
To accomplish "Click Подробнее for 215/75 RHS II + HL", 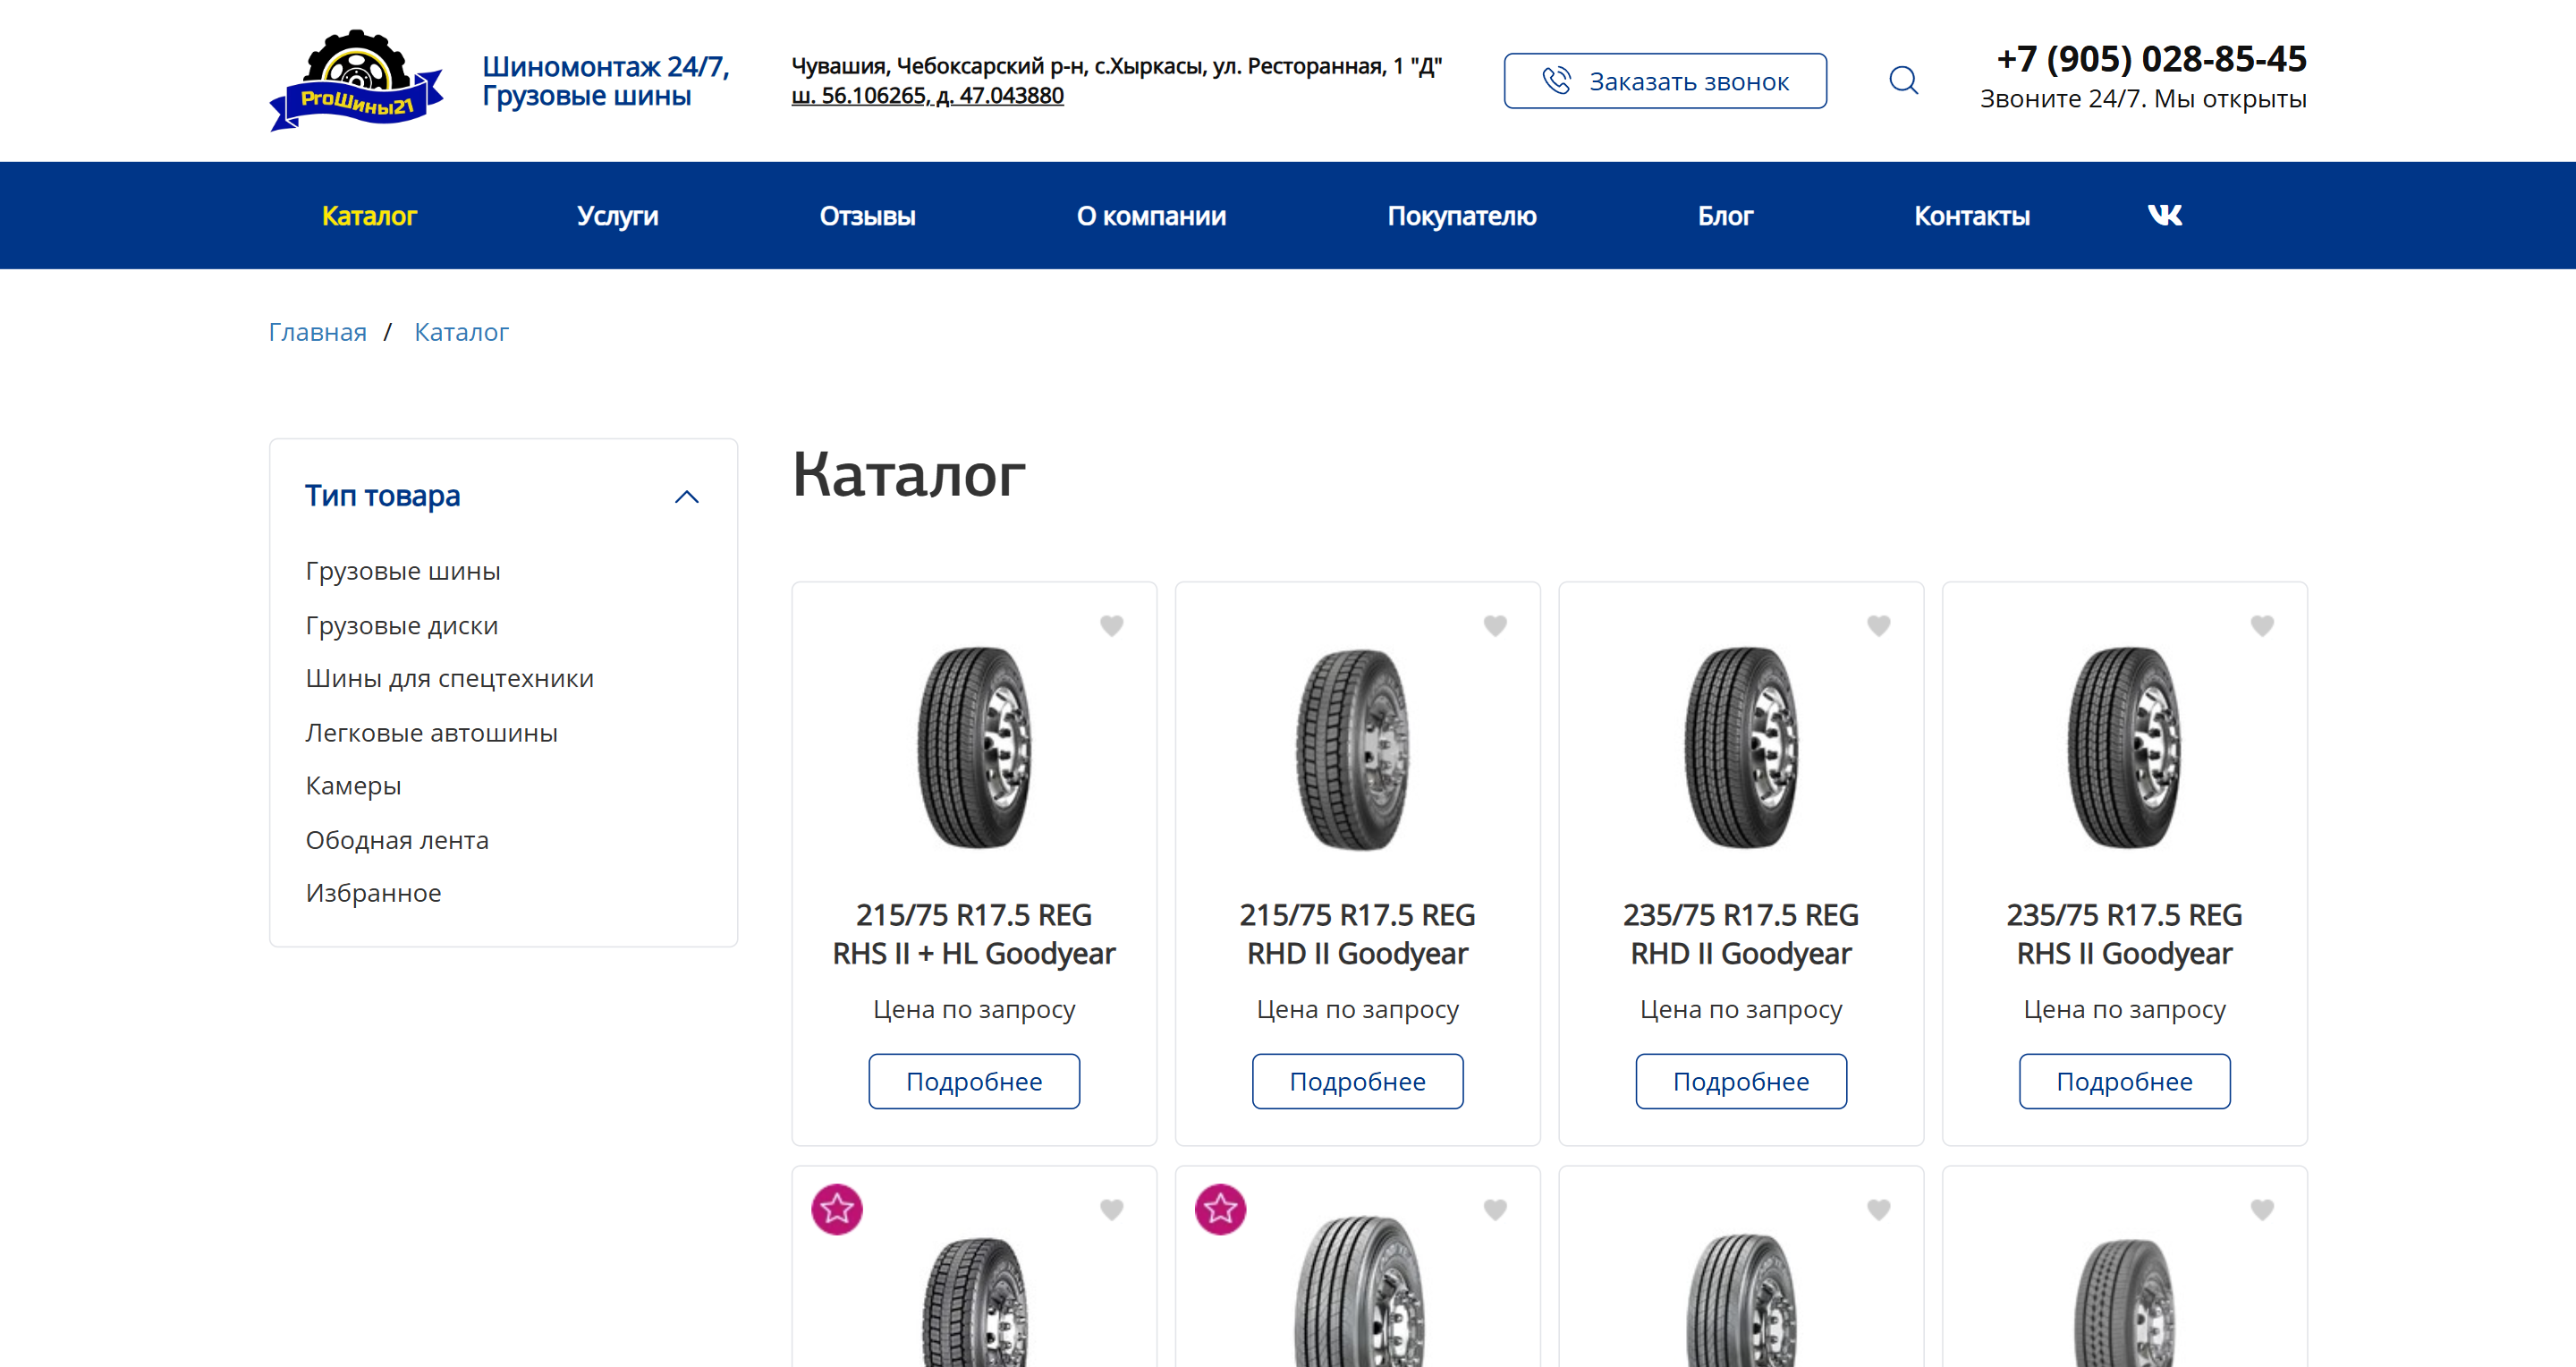I will [x=974, y=1081].
